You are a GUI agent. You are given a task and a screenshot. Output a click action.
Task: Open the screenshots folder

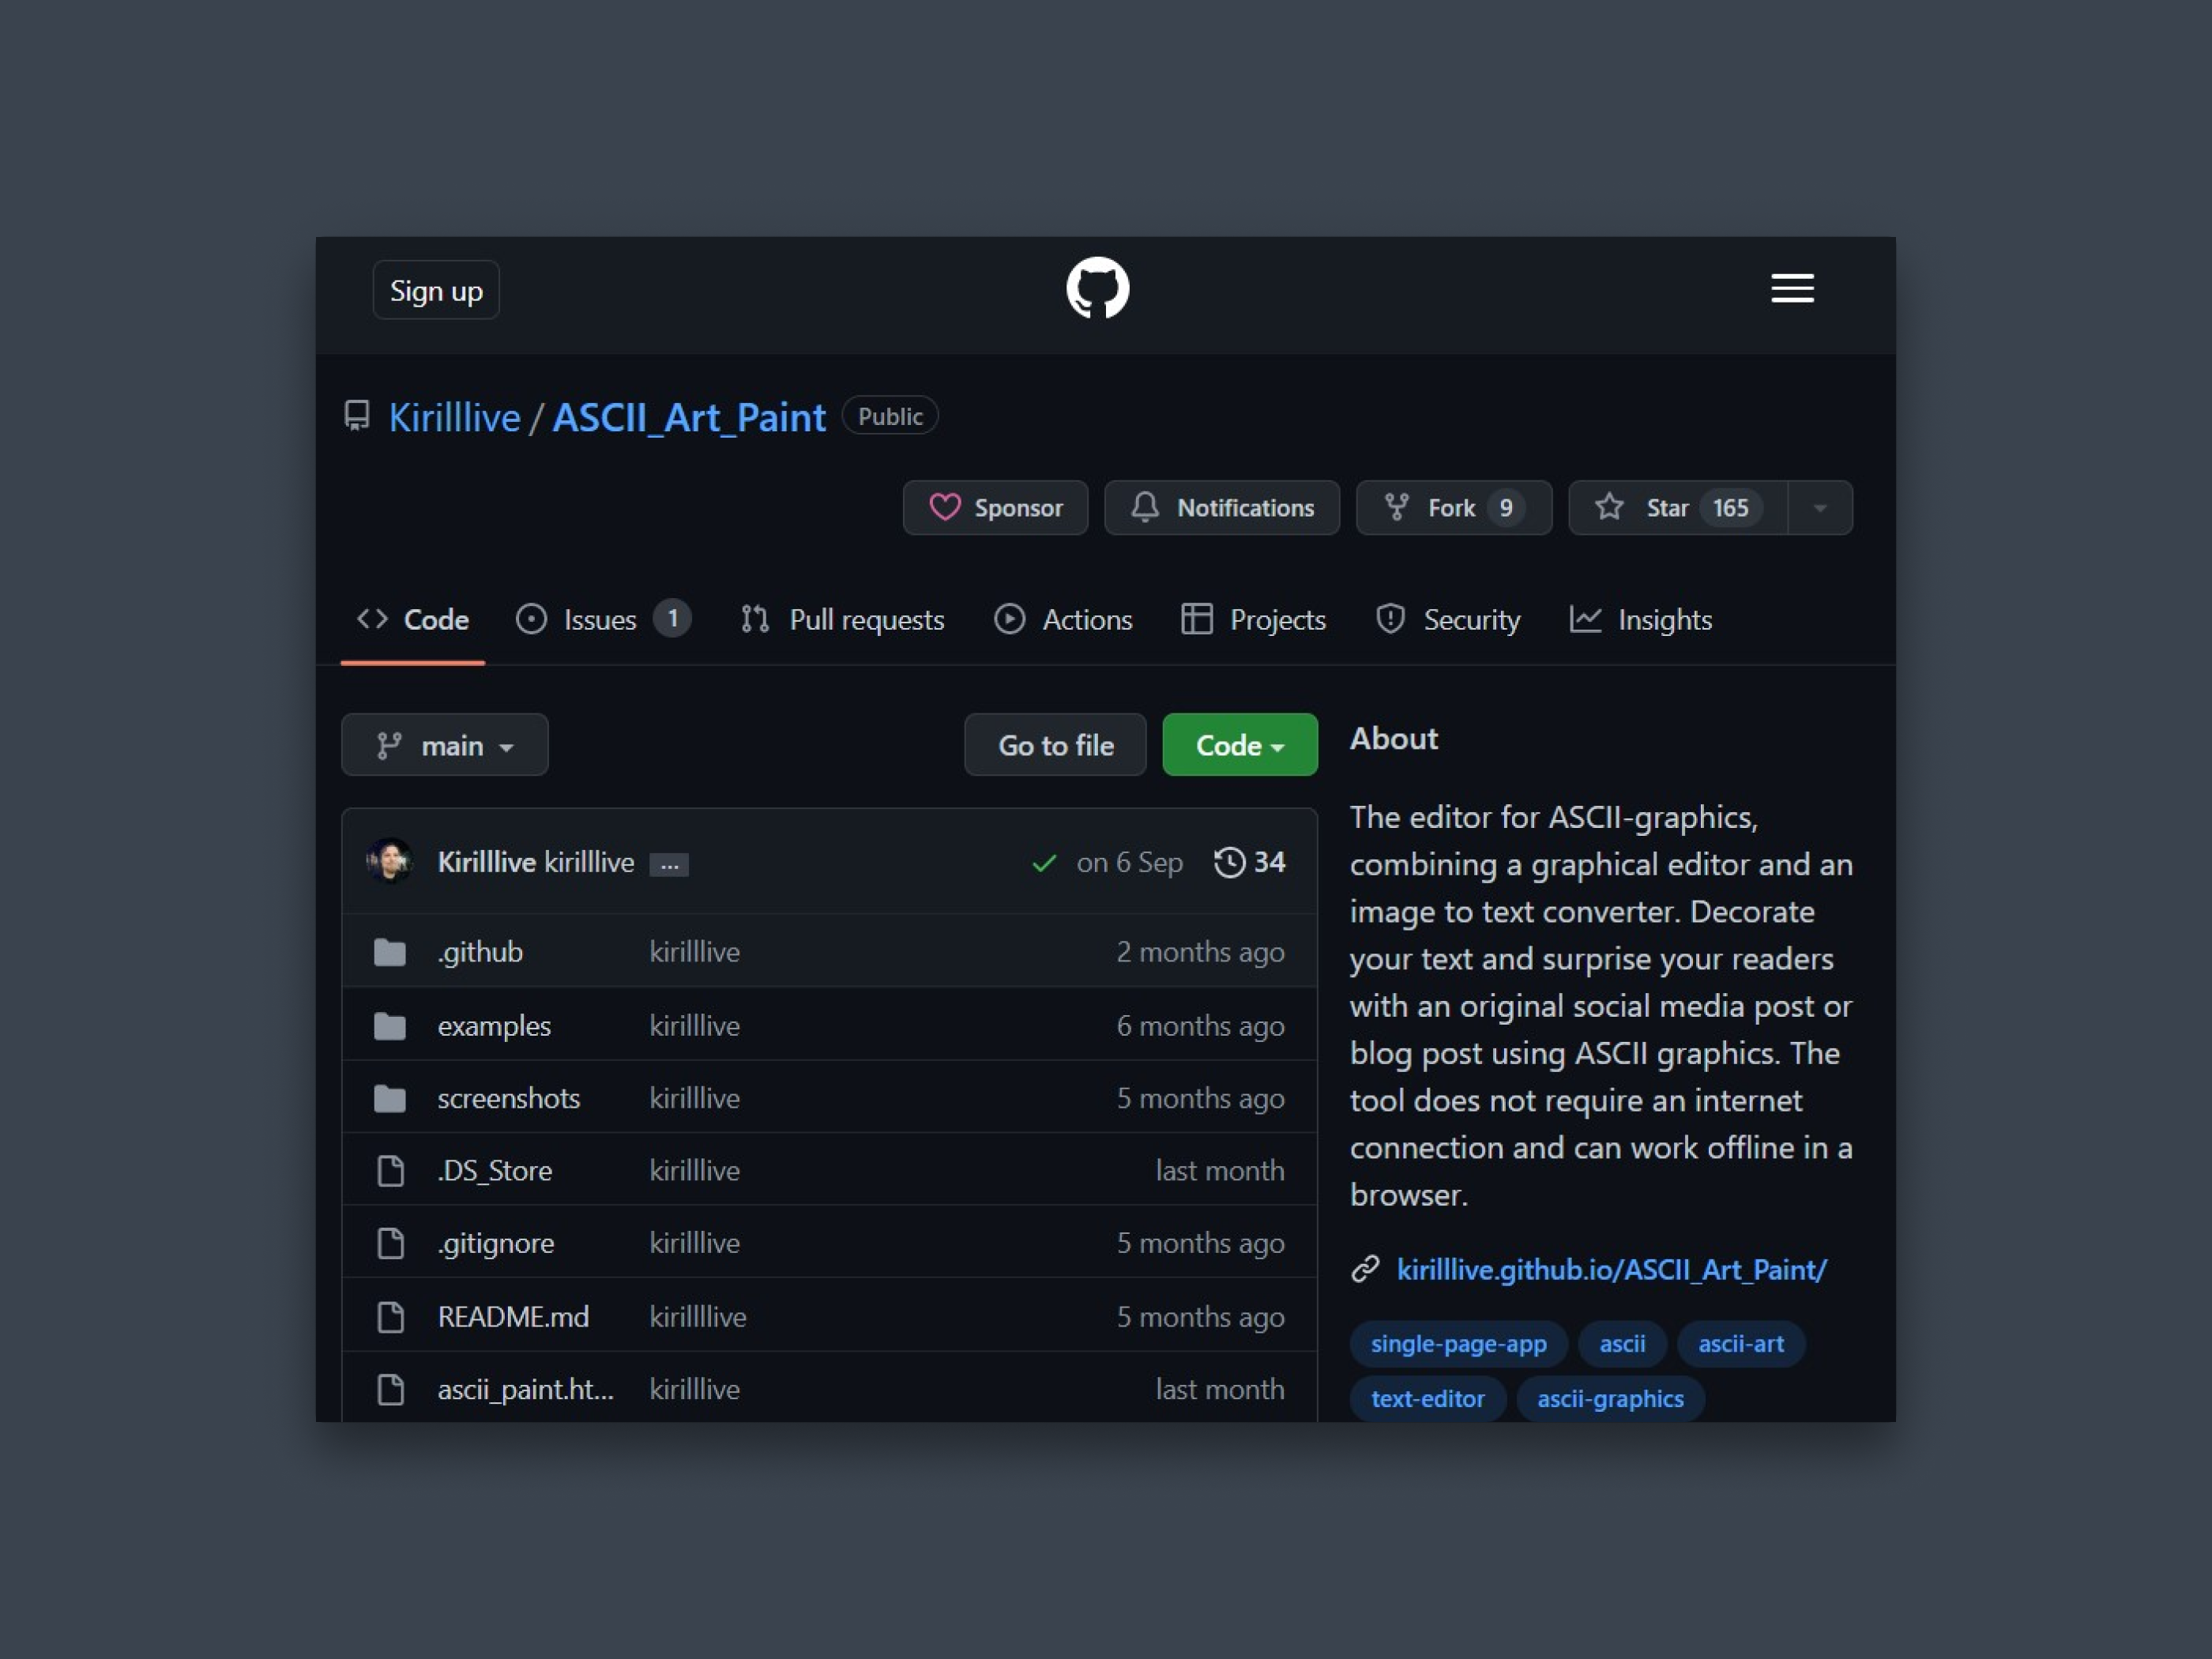(508, 1098)
